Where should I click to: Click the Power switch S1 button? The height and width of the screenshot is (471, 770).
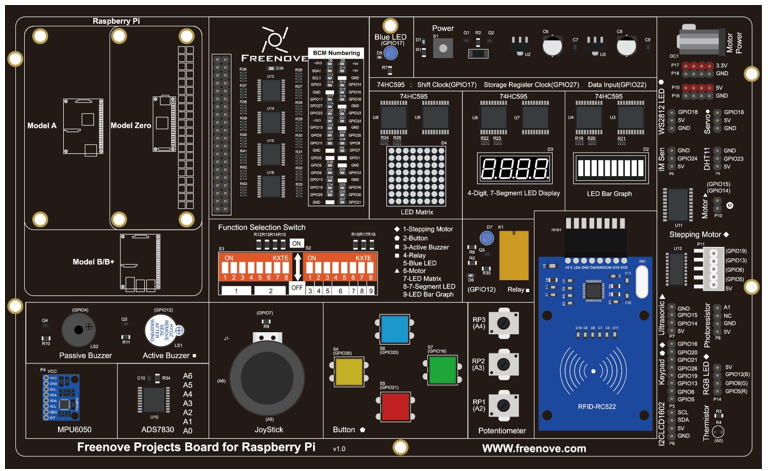coord(443,48)
